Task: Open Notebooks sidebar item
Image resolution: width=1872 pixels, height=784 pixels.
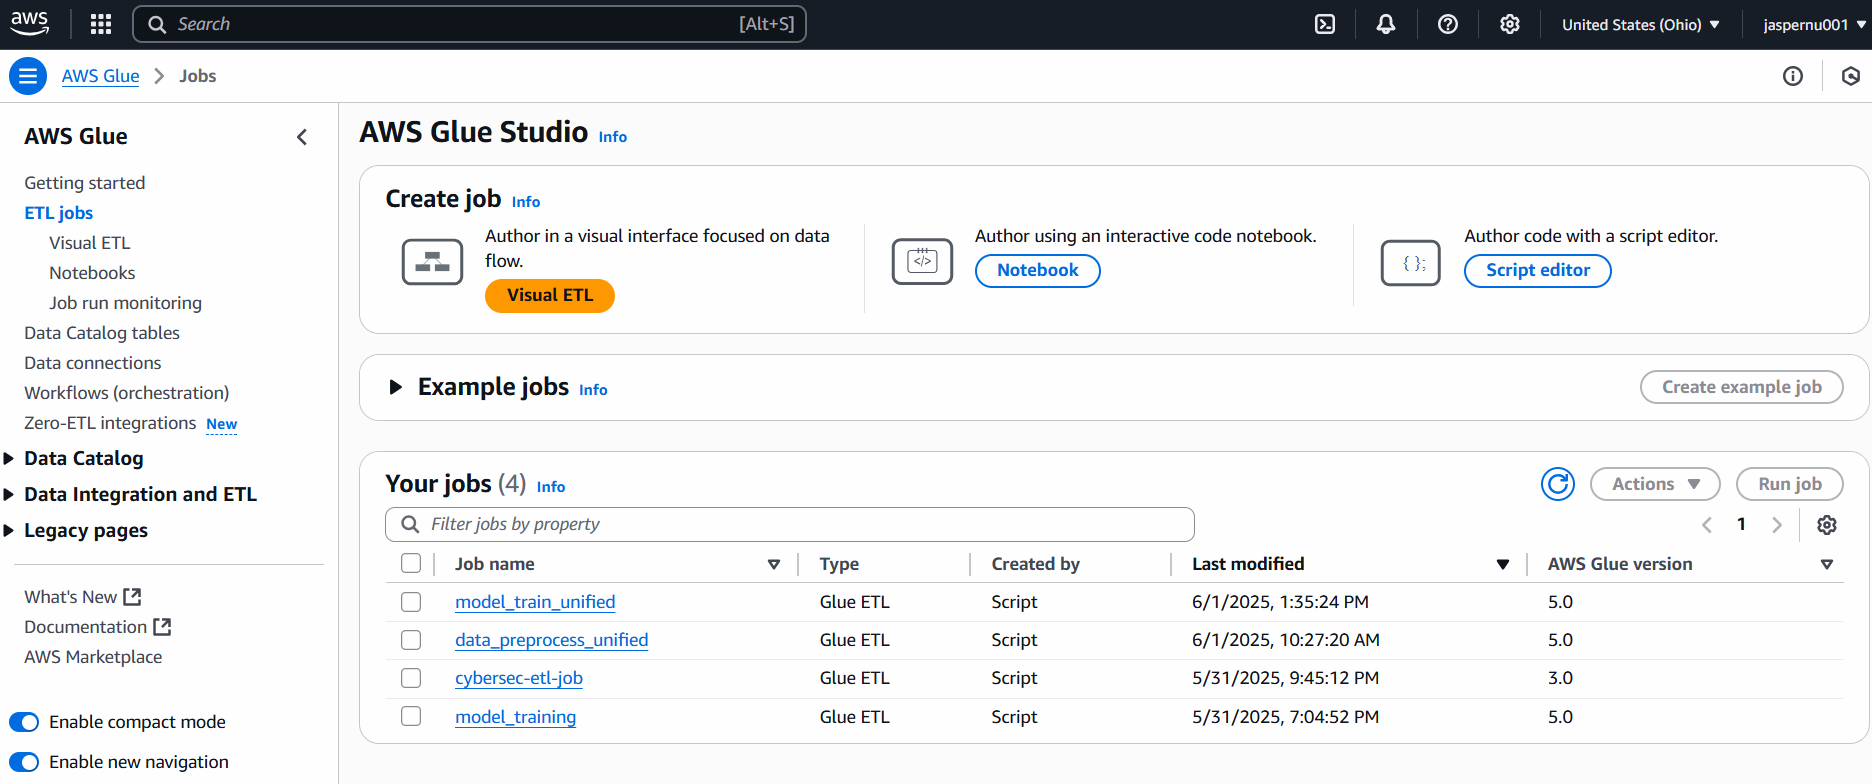Action: (92, 273)
